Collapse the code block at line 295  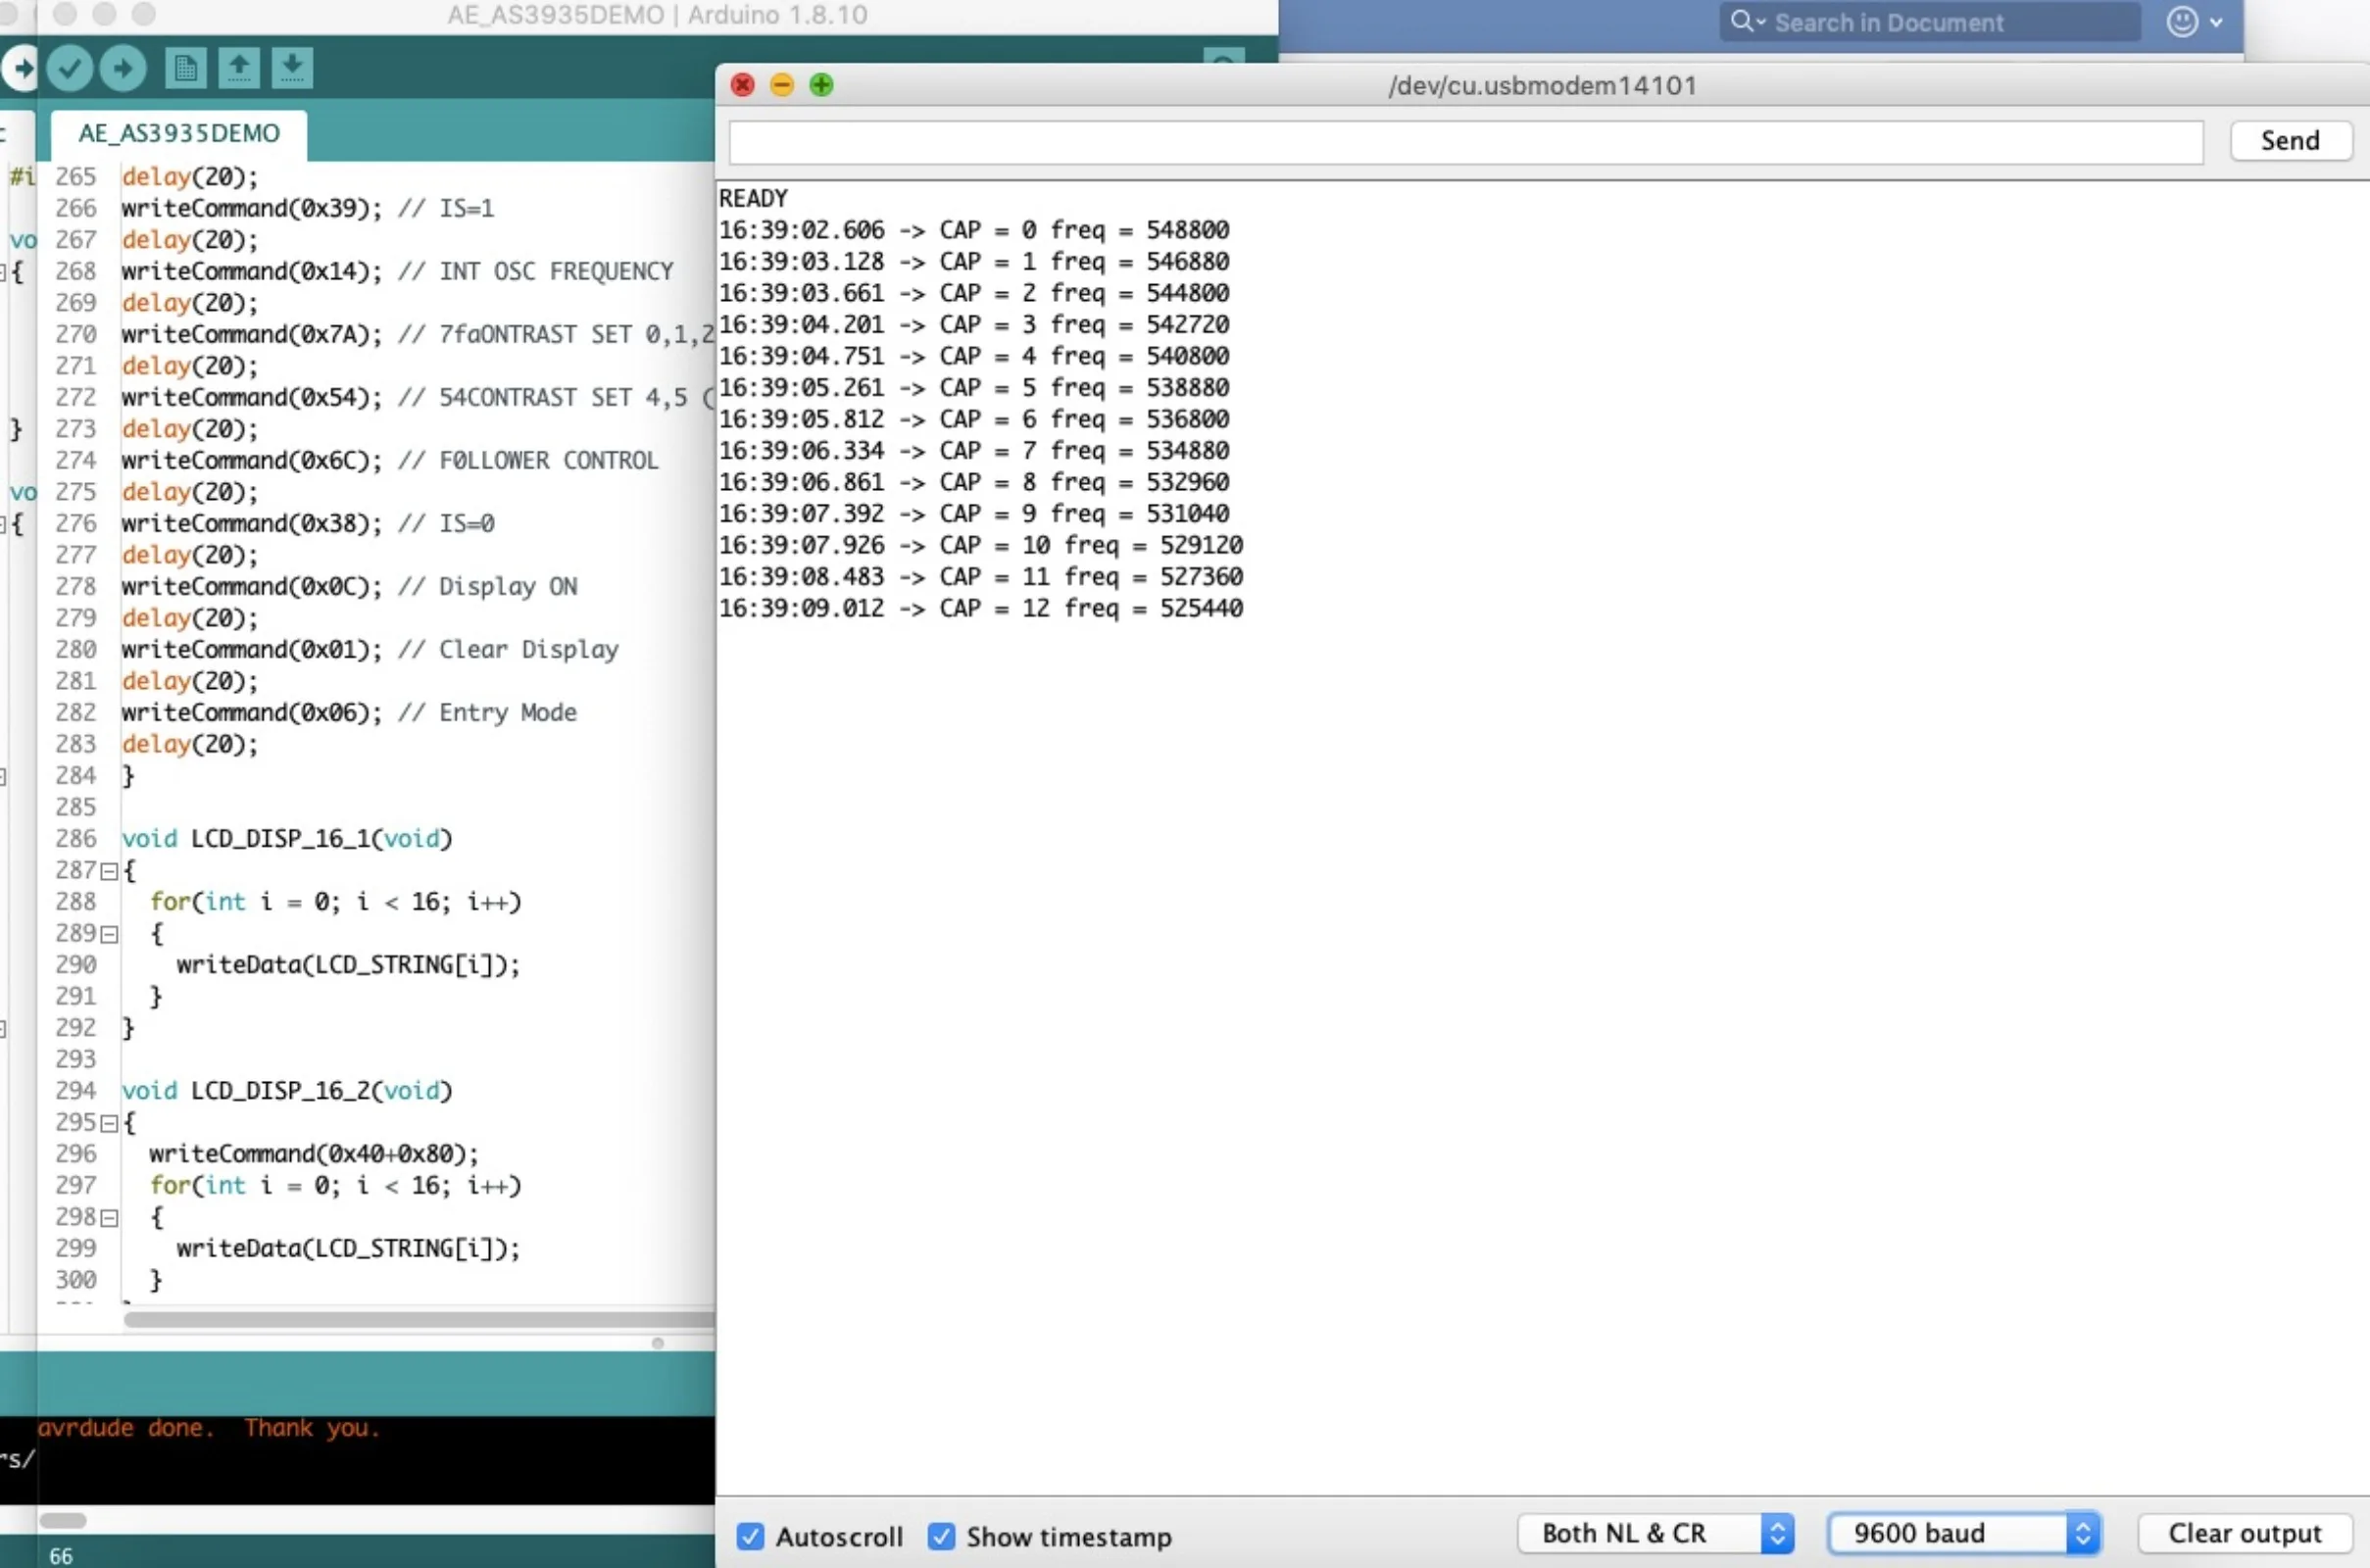[x=109, y=1123]
